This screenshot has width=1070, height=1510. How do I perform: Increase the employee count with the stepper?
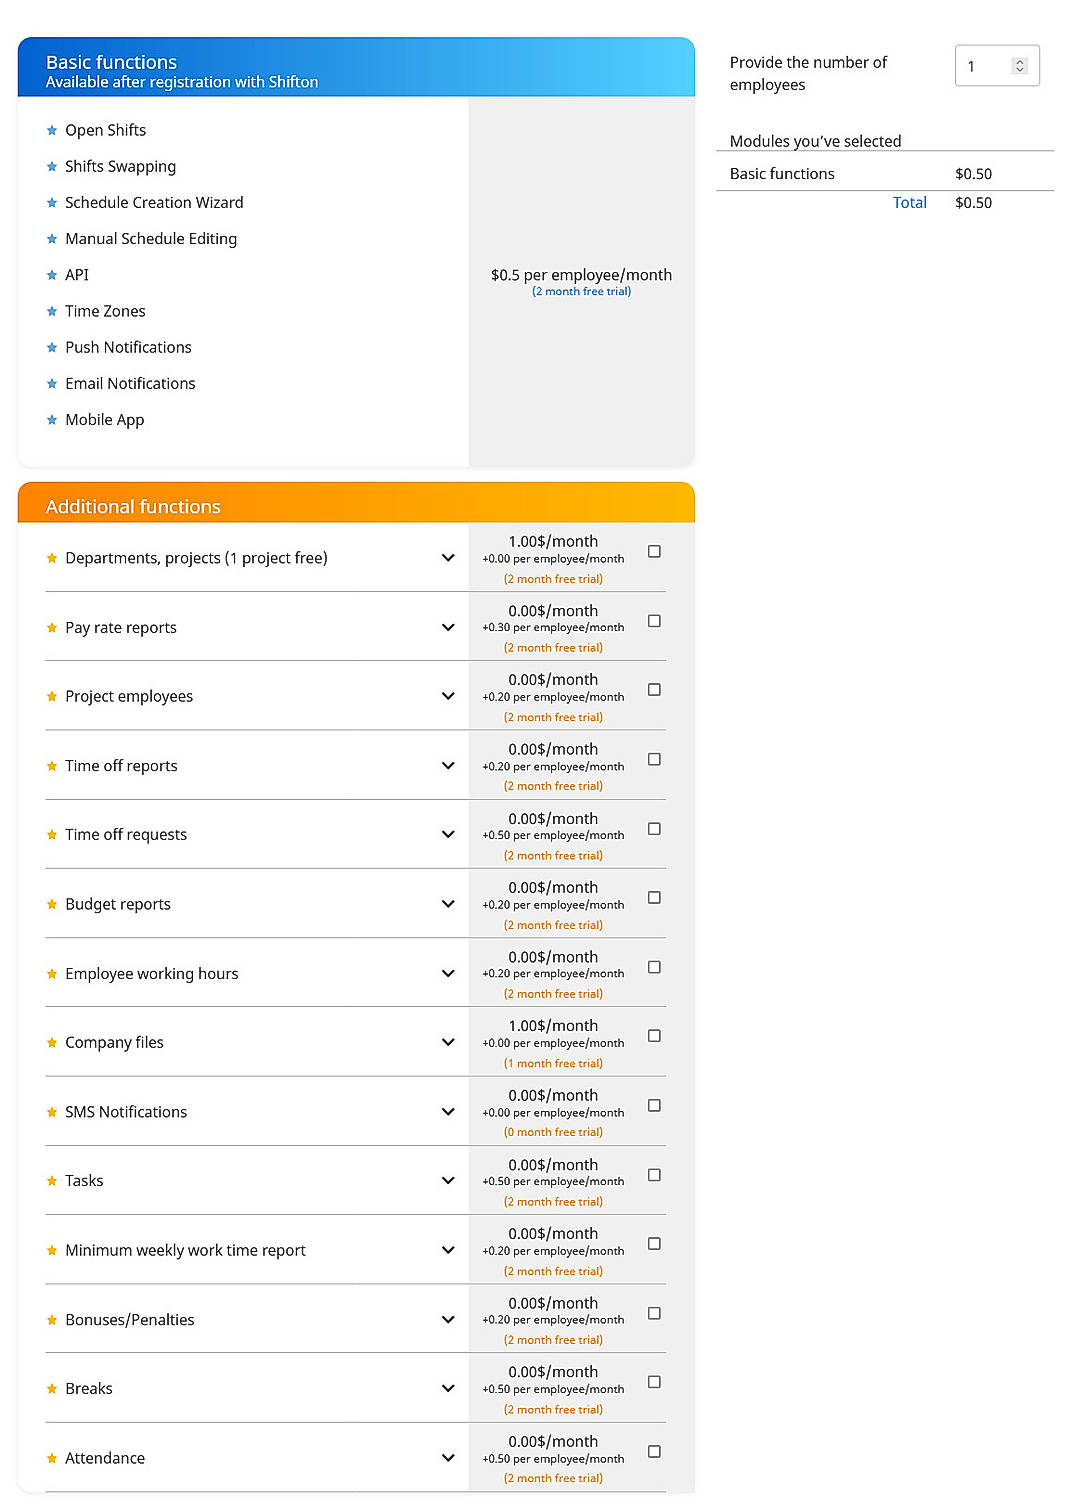coord(1020,60)
